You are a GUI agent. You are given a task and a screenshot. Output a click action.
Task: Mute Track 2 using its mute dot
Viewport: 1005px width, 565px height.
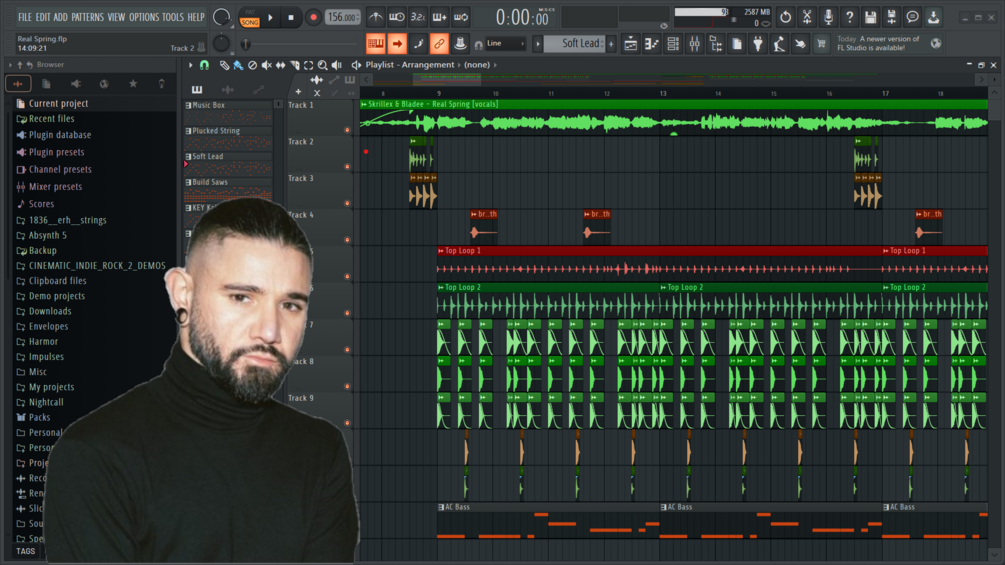[347, 167]
